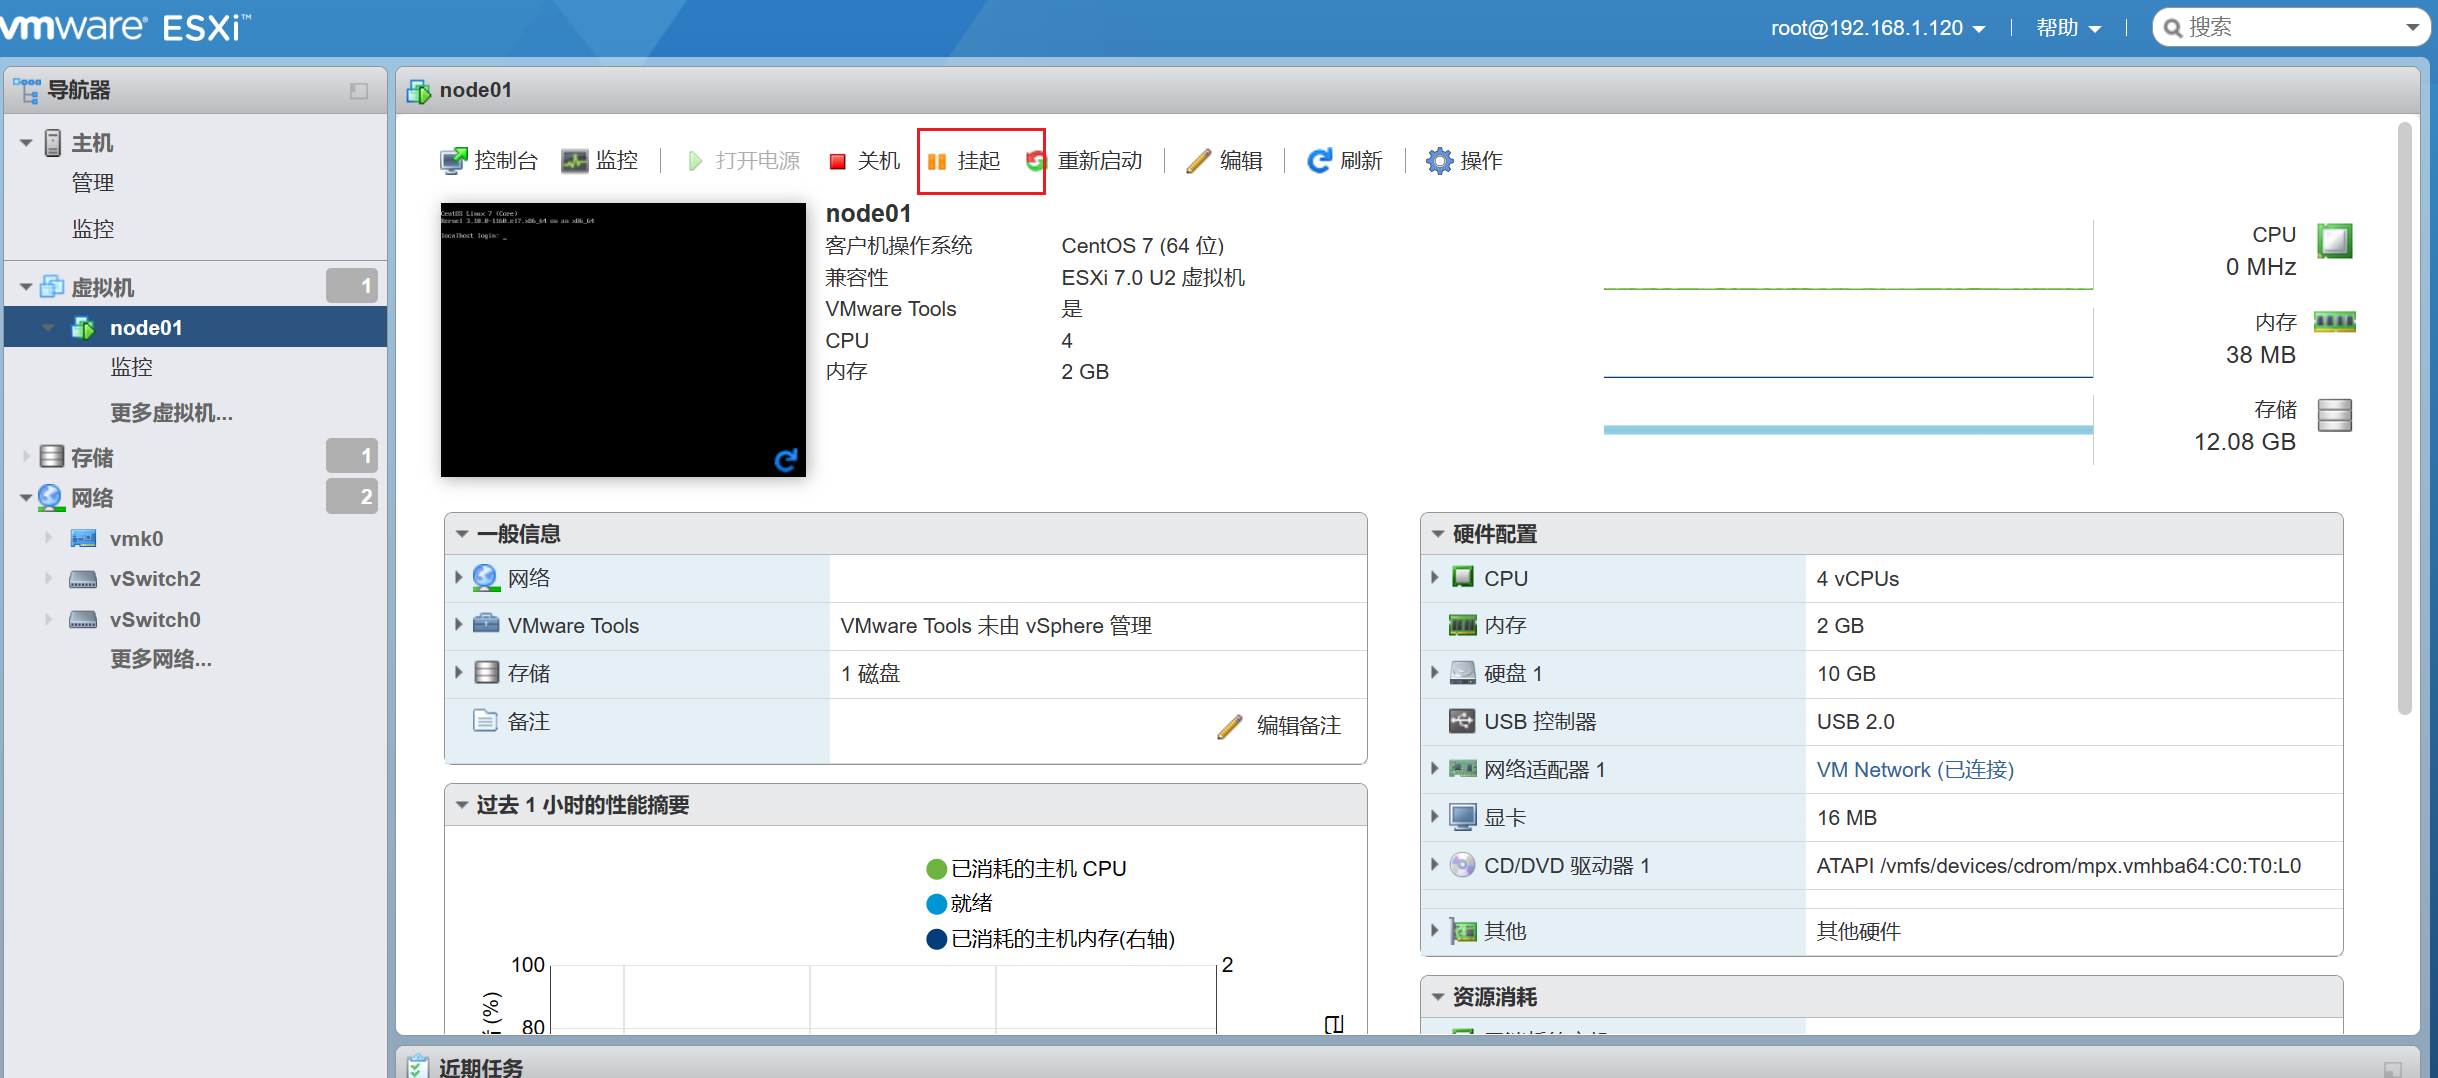Open the VM console (控制台)
Image resolution: width=2438 pixels, height=1078 pixels.
pos(489,161)
